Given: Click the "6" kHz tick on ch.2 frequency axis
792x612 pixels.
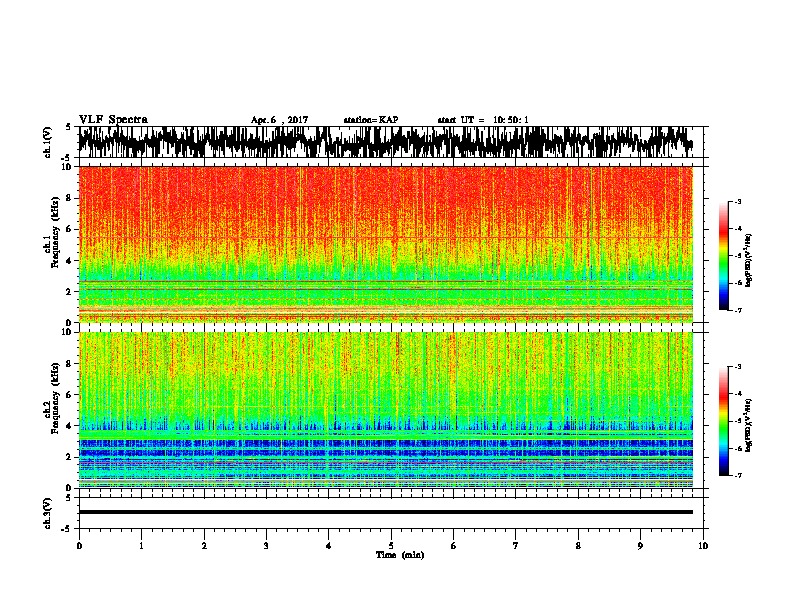Looking at the screenshot, I should [70, 395].
